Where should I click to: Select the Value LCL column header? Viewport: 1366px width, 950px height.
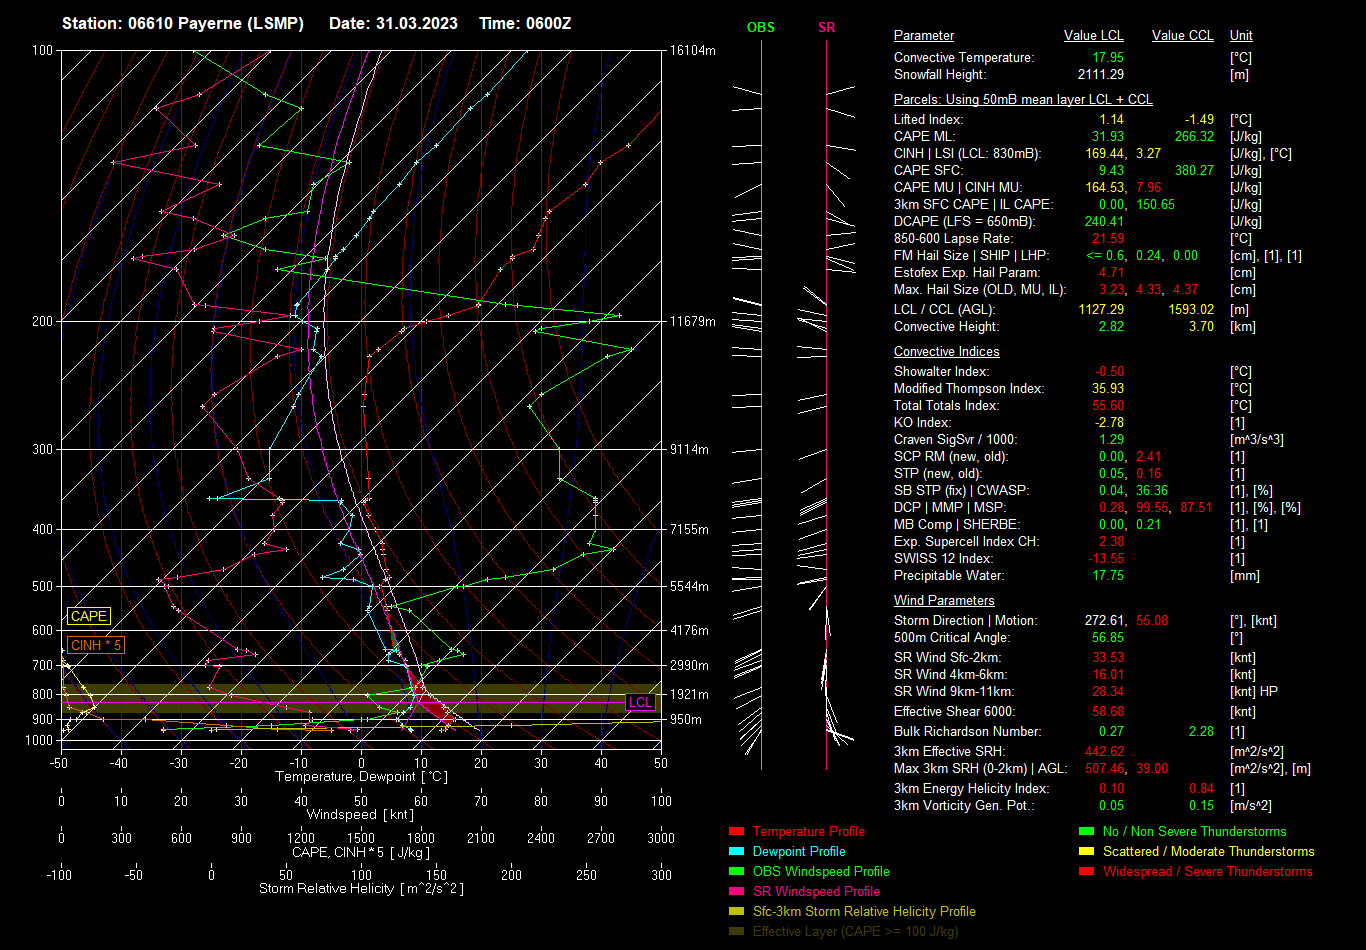pos(1093,36)
